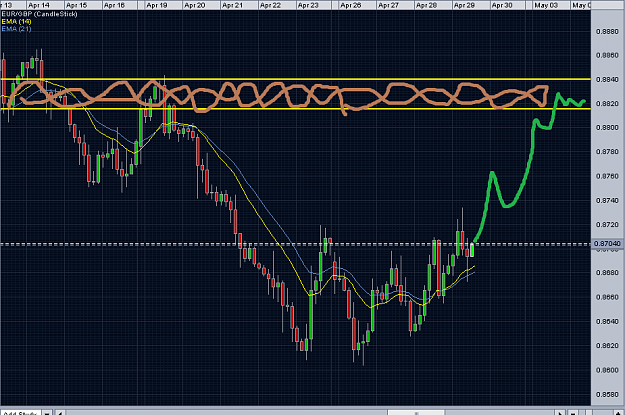Screen dimensions: 625x415
Task: Click the 0.8620 price axis label
Action: pyautogui.click(x=607, y=346)
